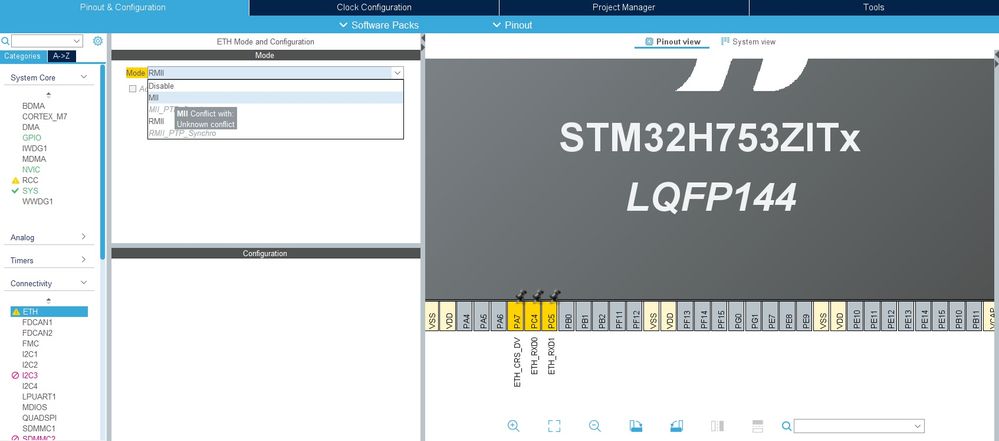The width and height of the screenshot is (999, 441).
Task: Open the Clock Configuration tab
Action: (x=374, y=8)
